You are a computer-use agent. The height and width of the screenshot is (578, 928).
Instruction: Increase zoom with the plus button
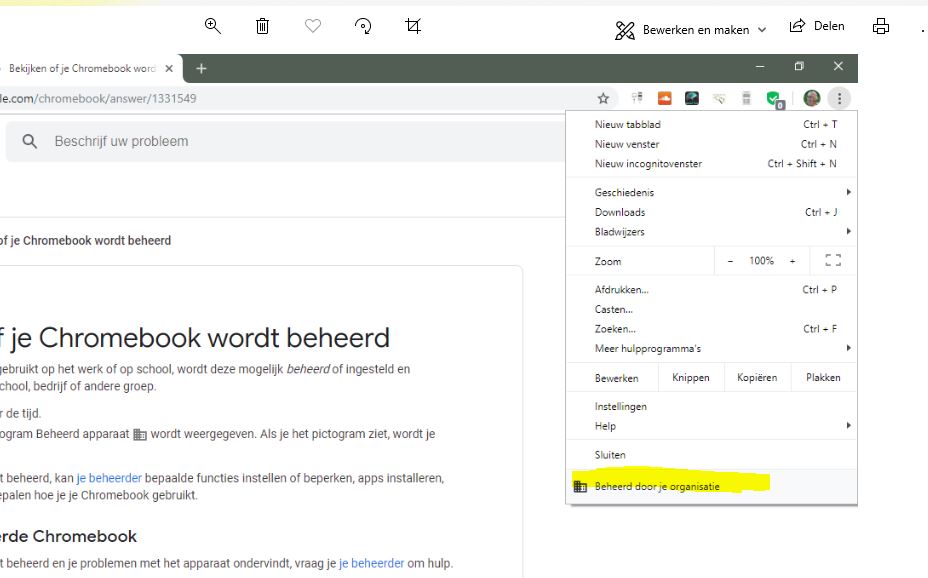792,261
